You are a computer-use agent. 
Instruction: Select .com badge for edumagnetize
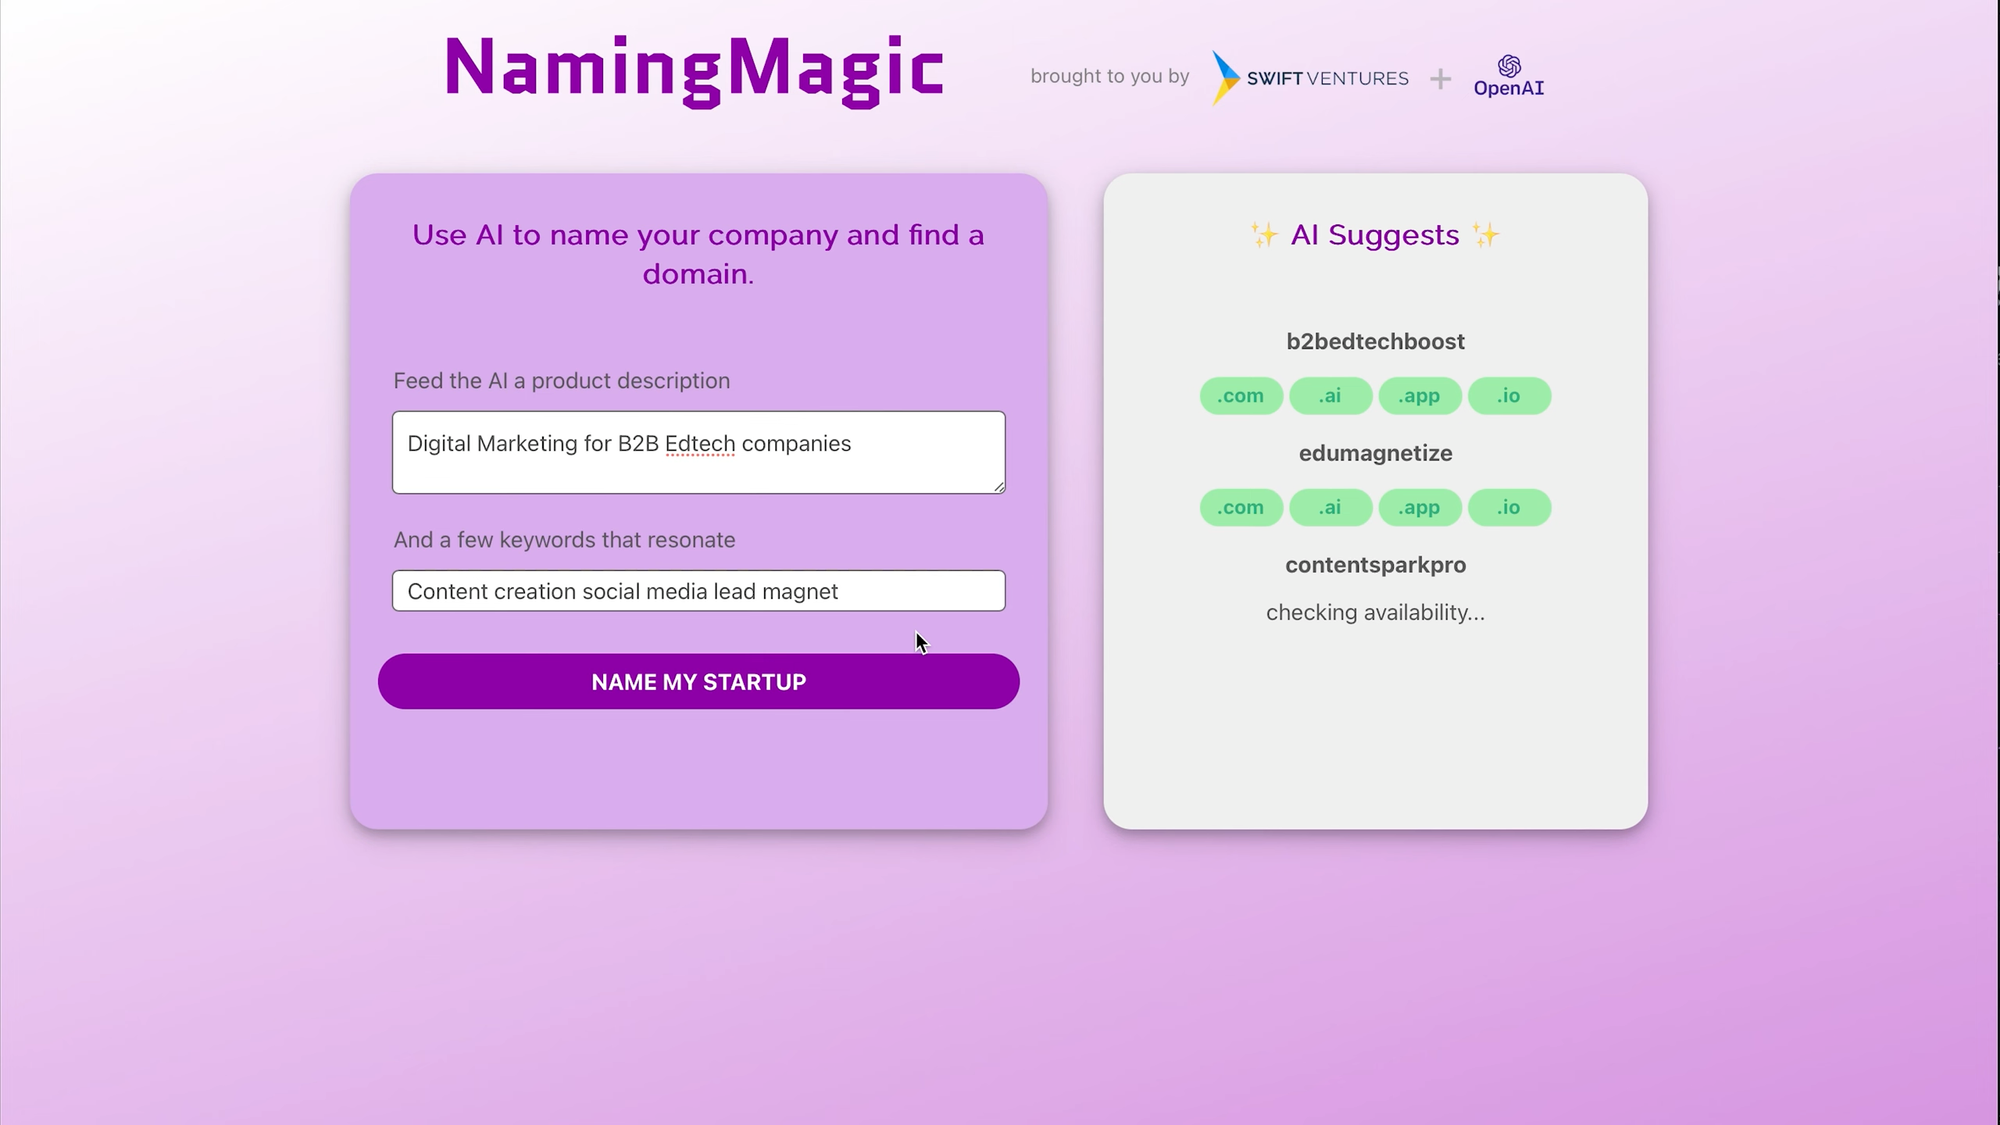pyautogui.click(x=1241, y=508)
